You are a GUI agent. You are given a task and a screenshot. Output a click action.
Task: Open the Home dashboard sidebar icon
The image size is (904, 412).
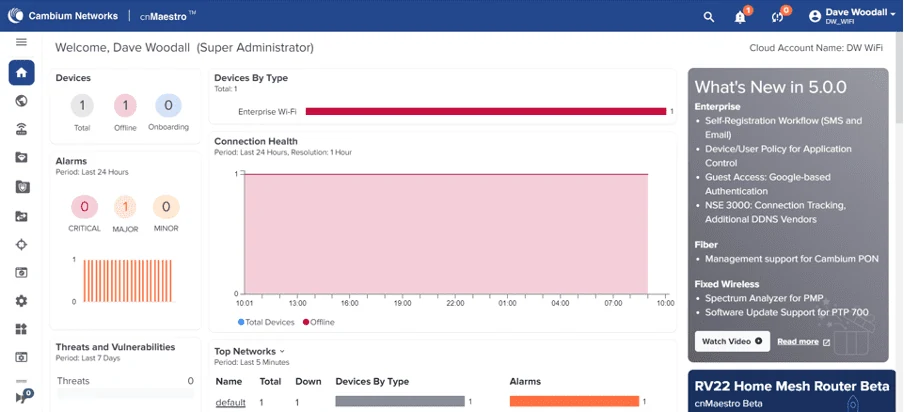(21, 73)
